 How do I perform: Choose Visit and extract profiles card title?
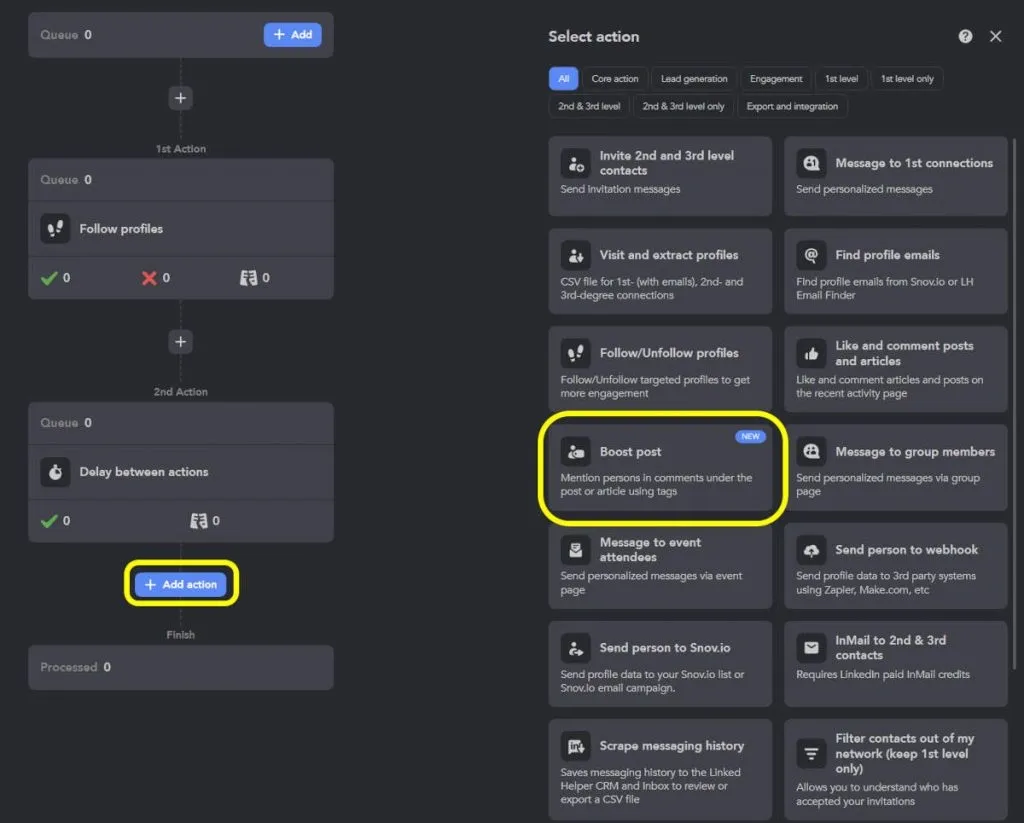click(x=669, y=255)
